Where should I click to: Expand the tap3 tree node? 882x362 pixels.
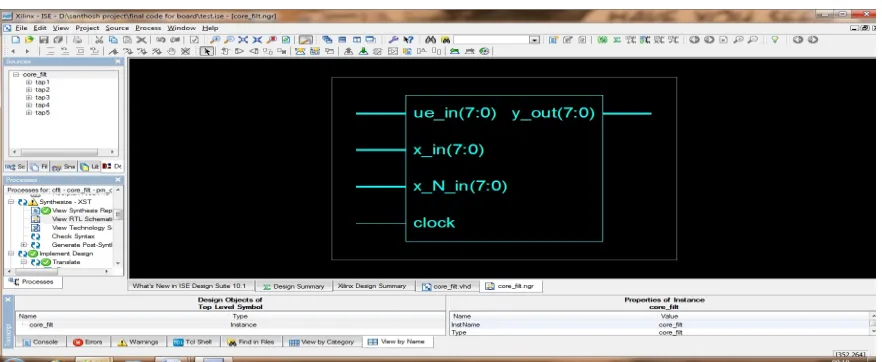click(29, 97)
